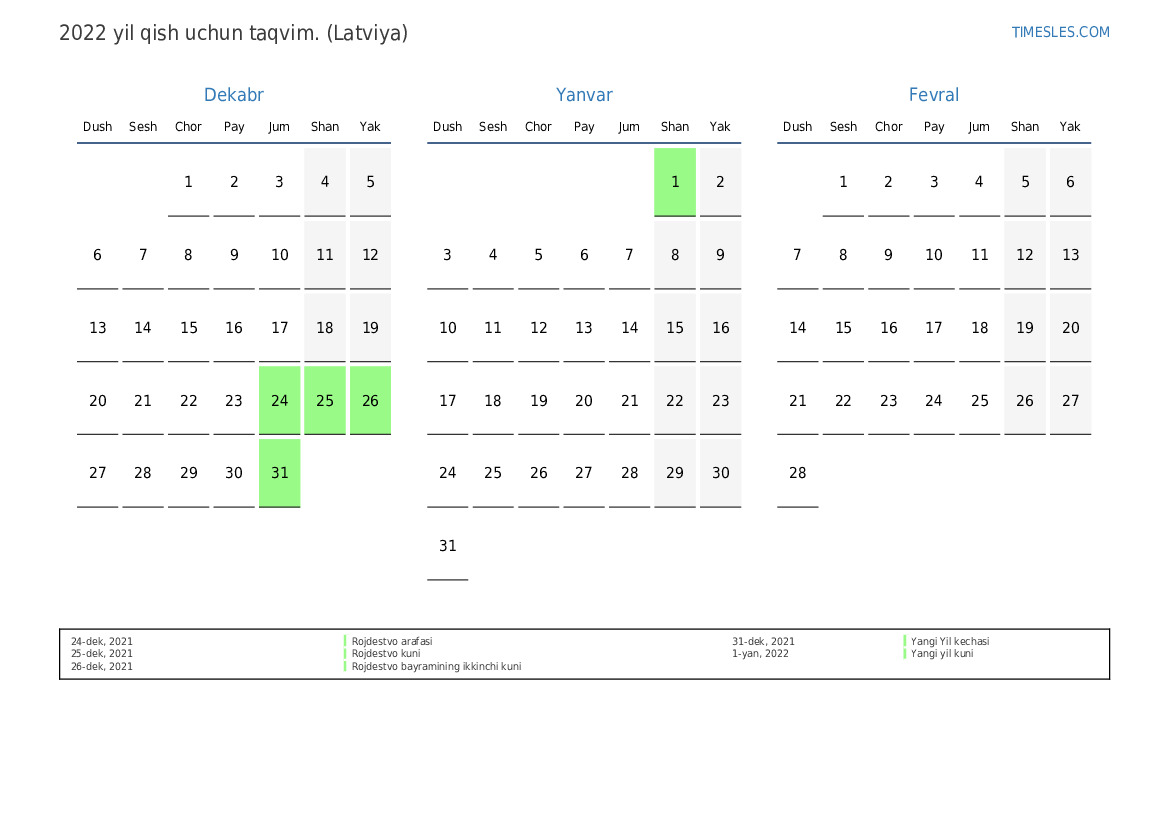Image resolution: width=1169 pixels, height=827 pixels.
Task: Click the page title '2022 yil qish uchun taqvim'
Action: (x=233, y=33)
